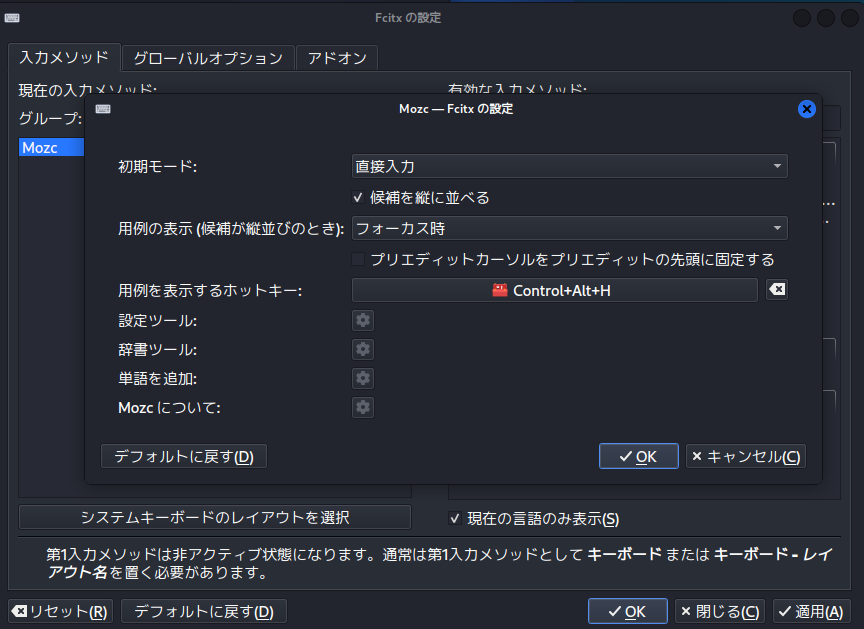
Task: Switch to the アドオン tab
Action: point(337,58)
